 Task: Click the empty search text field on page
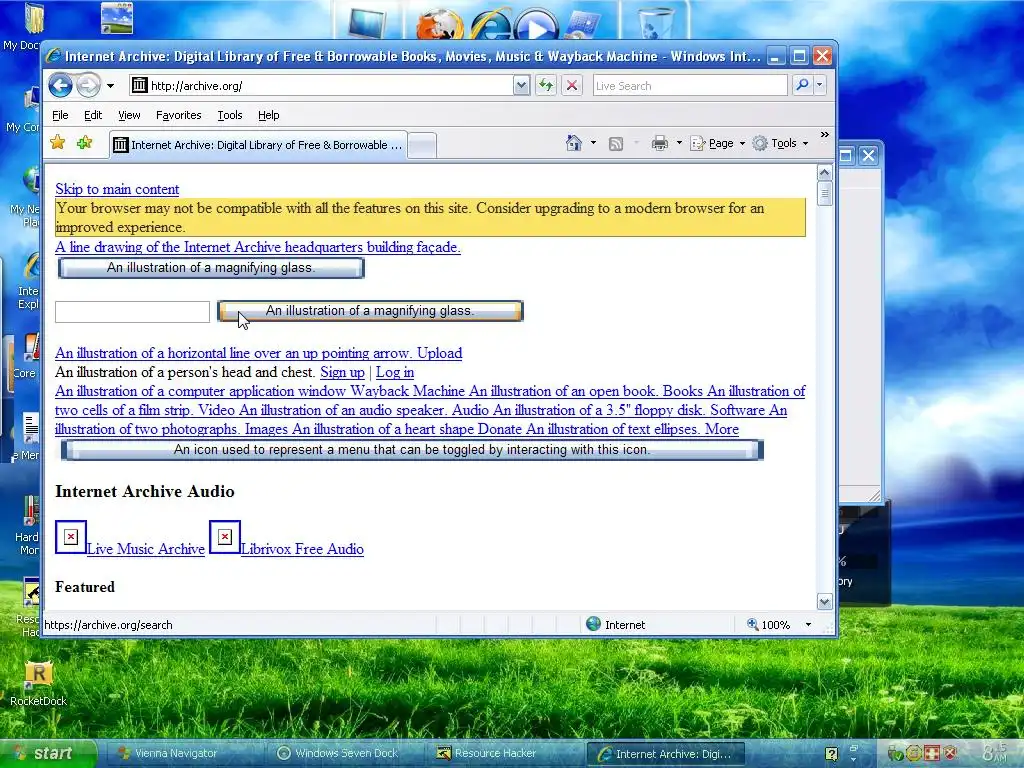pos(133,312)
